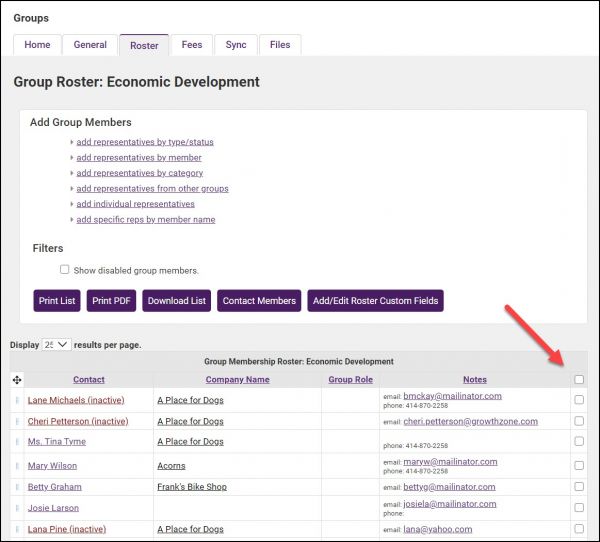This screenshot has height=542, width=600.
Task: Tick the checkbox for Mary Wilson's row
Action: click(579, 465)
